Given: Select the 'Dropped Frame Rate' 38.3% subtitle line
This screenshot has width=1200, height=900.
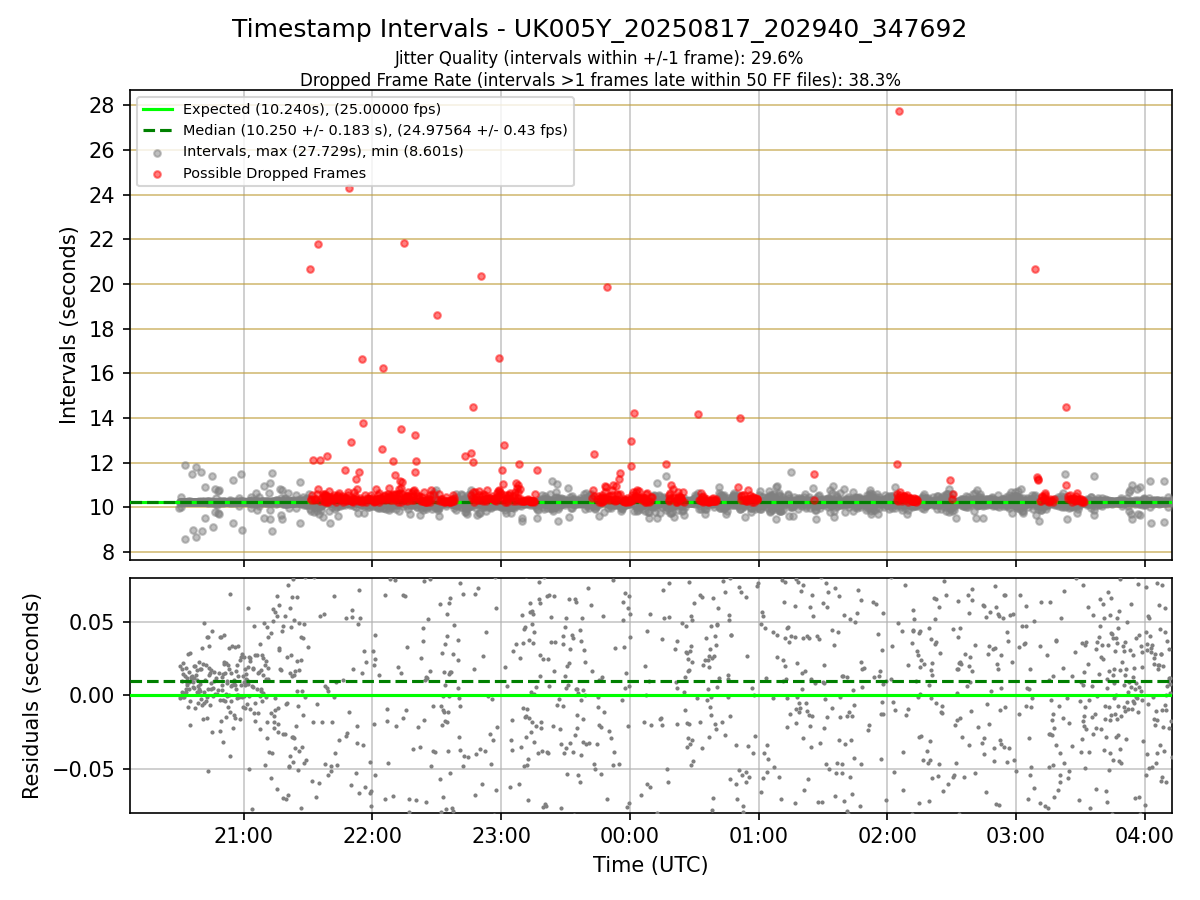Looking at the screenshot, I should 600,80.
